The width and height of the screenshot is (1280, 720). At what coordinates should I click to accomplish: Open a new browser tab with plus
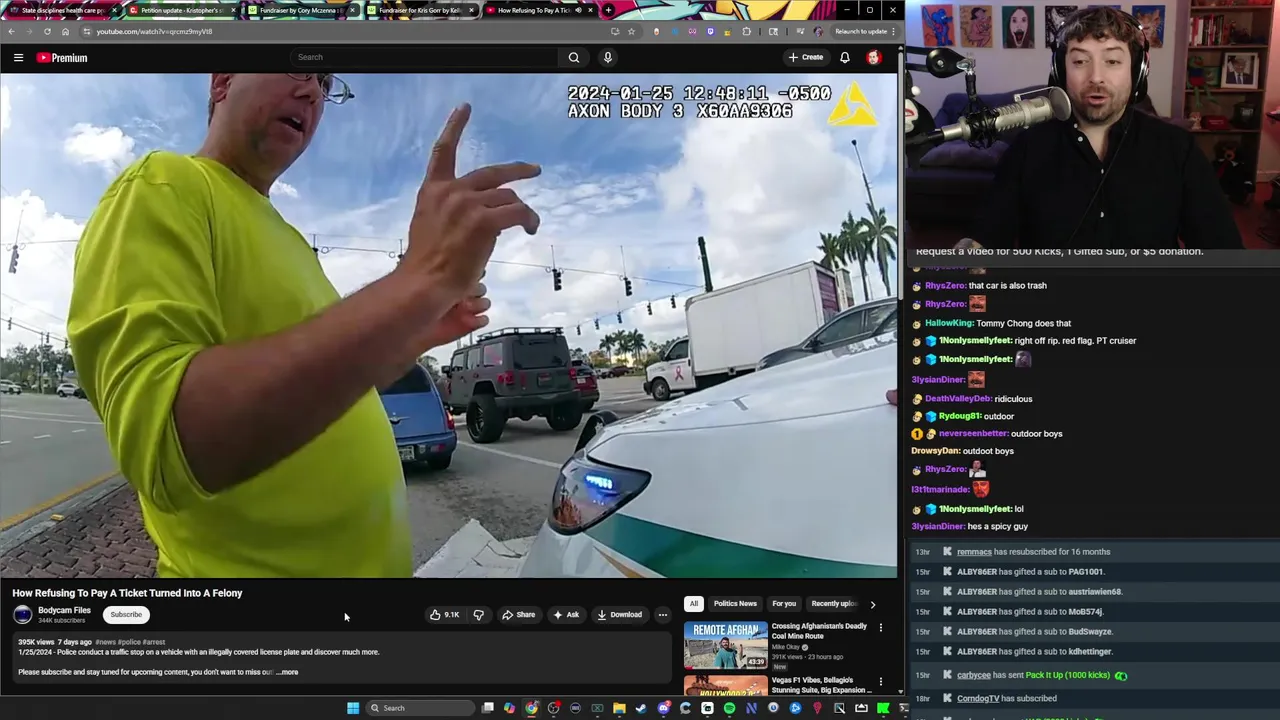pos(608,10)
